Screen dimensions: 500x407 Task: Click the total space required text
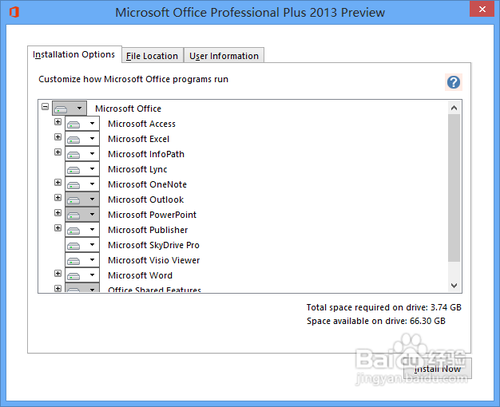click(x=384, y=307)
